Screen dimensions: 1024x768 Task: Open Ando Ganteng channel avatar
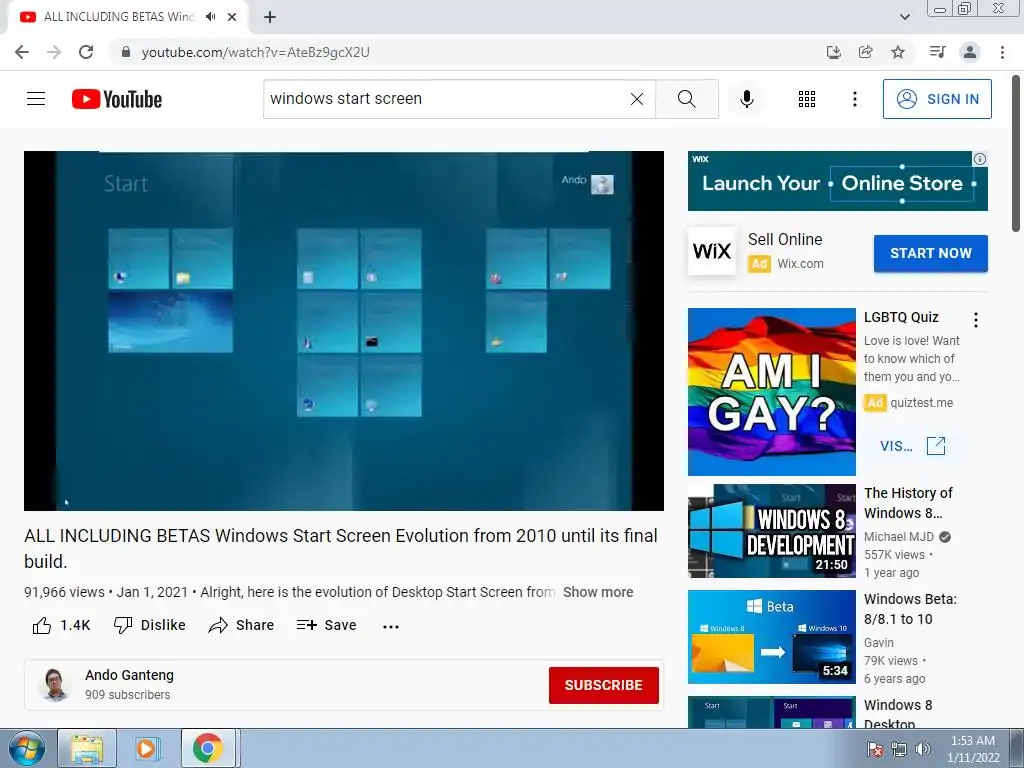(x=55, y=684)
